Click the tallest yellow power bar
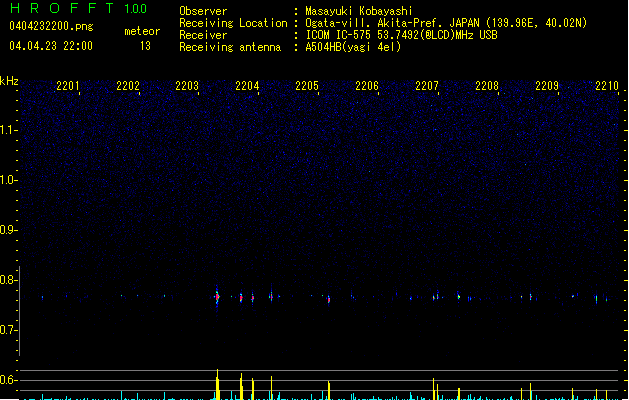Image resolution: width=629 pixels, height=400 pixels. point(217,384)
